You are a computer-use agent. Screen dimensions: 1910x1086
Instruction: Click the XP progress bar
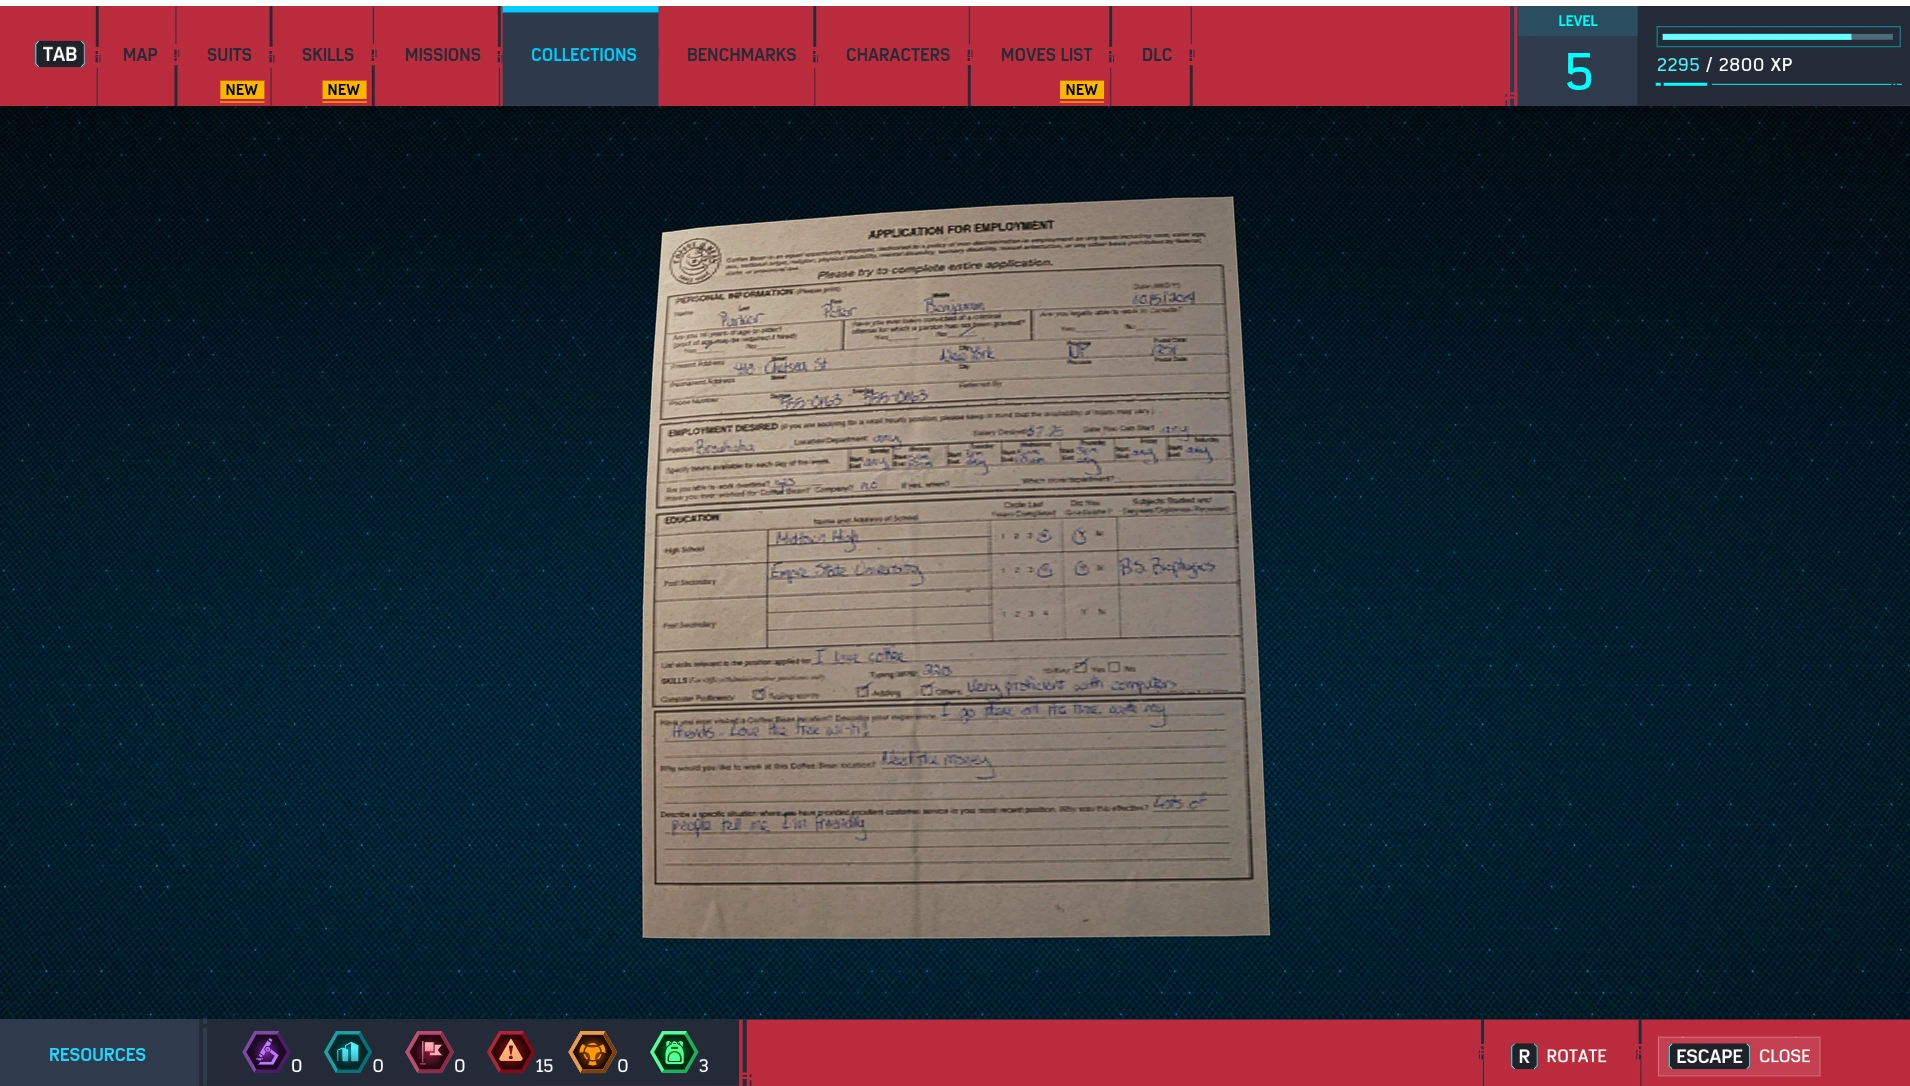[x=1776, y=38]
